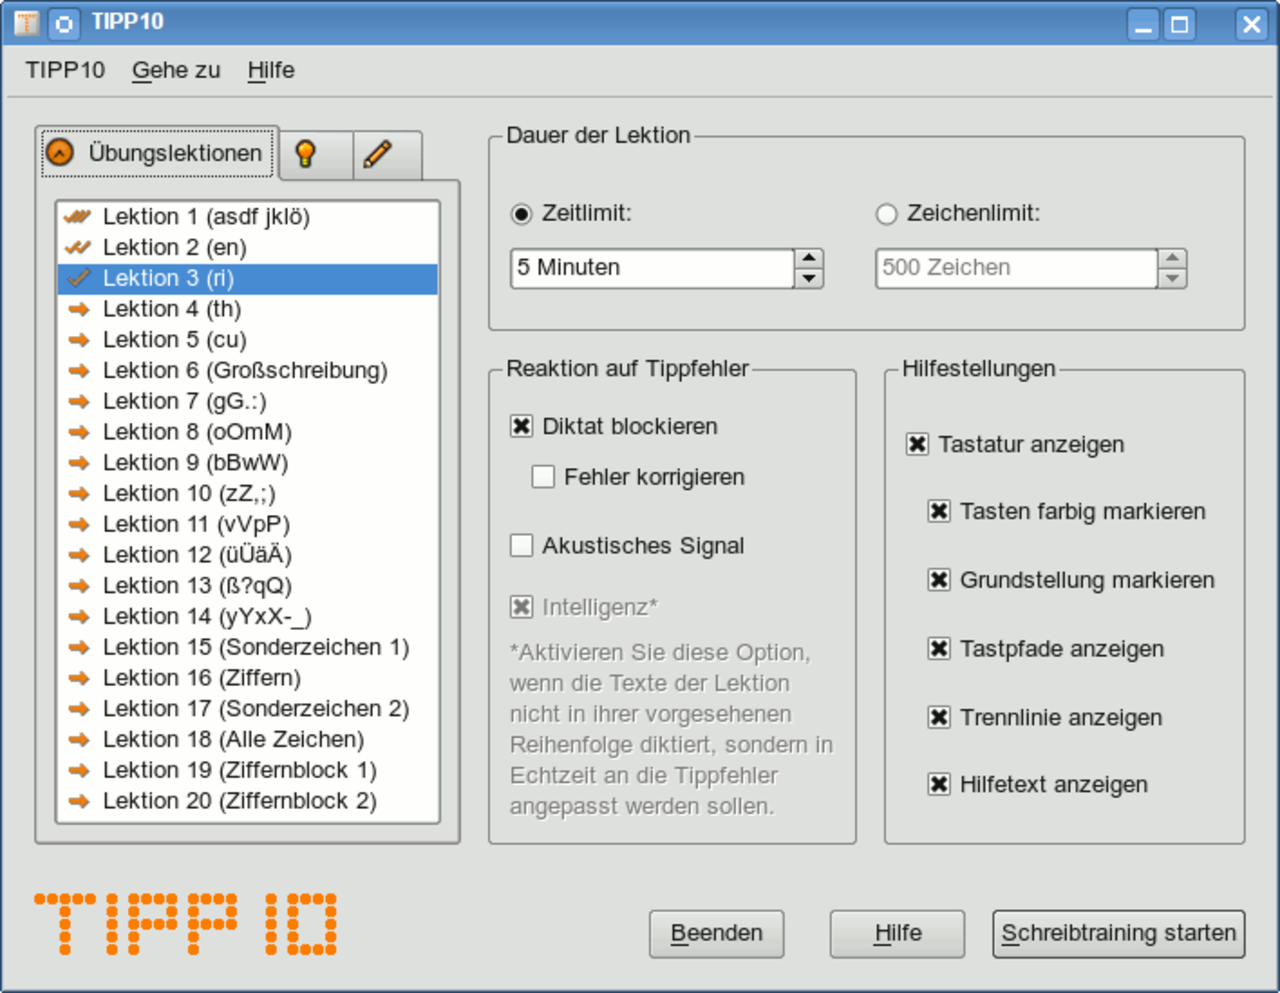
Task: Select Lektion 15 (Sonderzeichen 1) text
Action: point(256,647)
